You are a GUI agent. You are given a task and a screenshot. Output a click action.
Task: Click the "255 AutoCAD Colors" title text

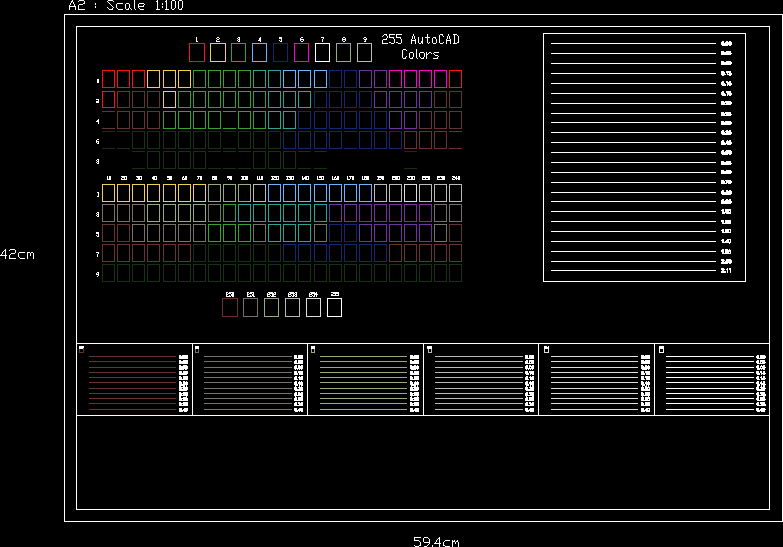pyautogui.click(x=420, y=47)
